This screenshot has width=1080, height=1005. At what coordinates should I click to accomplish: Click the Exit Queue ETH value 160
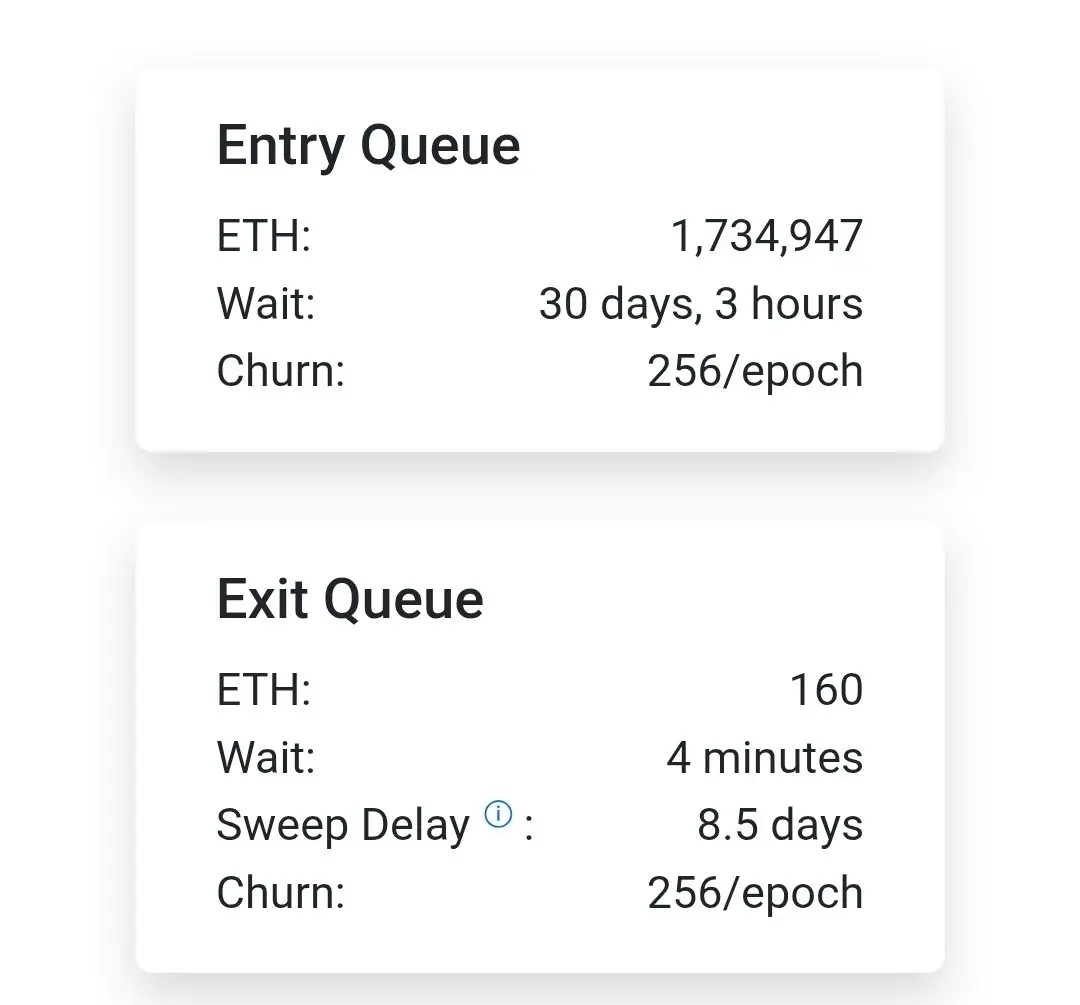click(826, 689)
